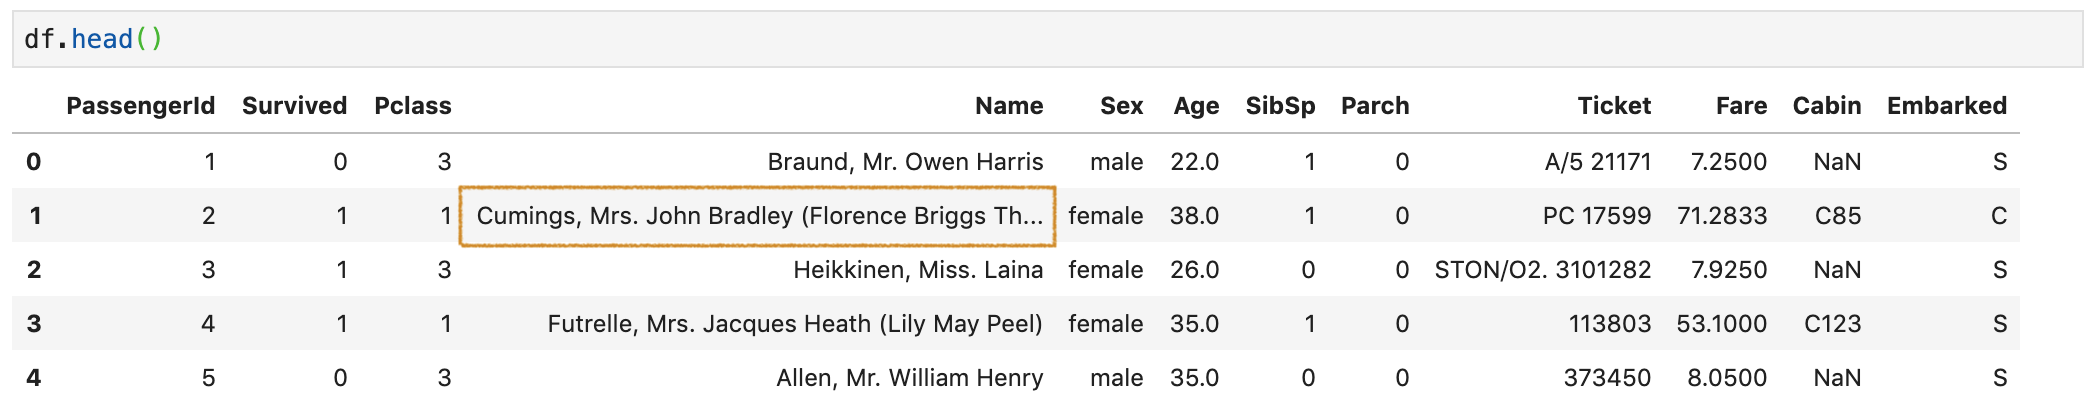Image resolution: width=2094 pixels, height=410 pixels.
Task: Select the Ticket column header
Action: [1614, 106]
